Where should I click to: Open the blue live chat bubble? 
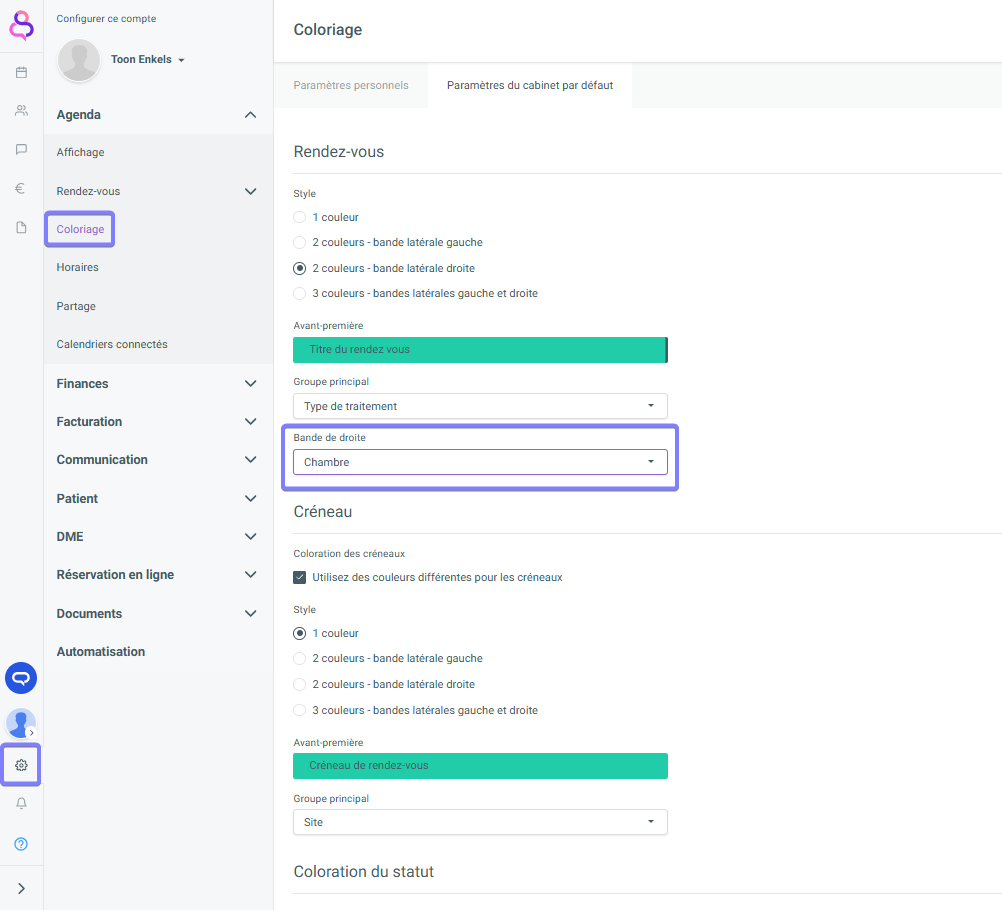[21, 678]
